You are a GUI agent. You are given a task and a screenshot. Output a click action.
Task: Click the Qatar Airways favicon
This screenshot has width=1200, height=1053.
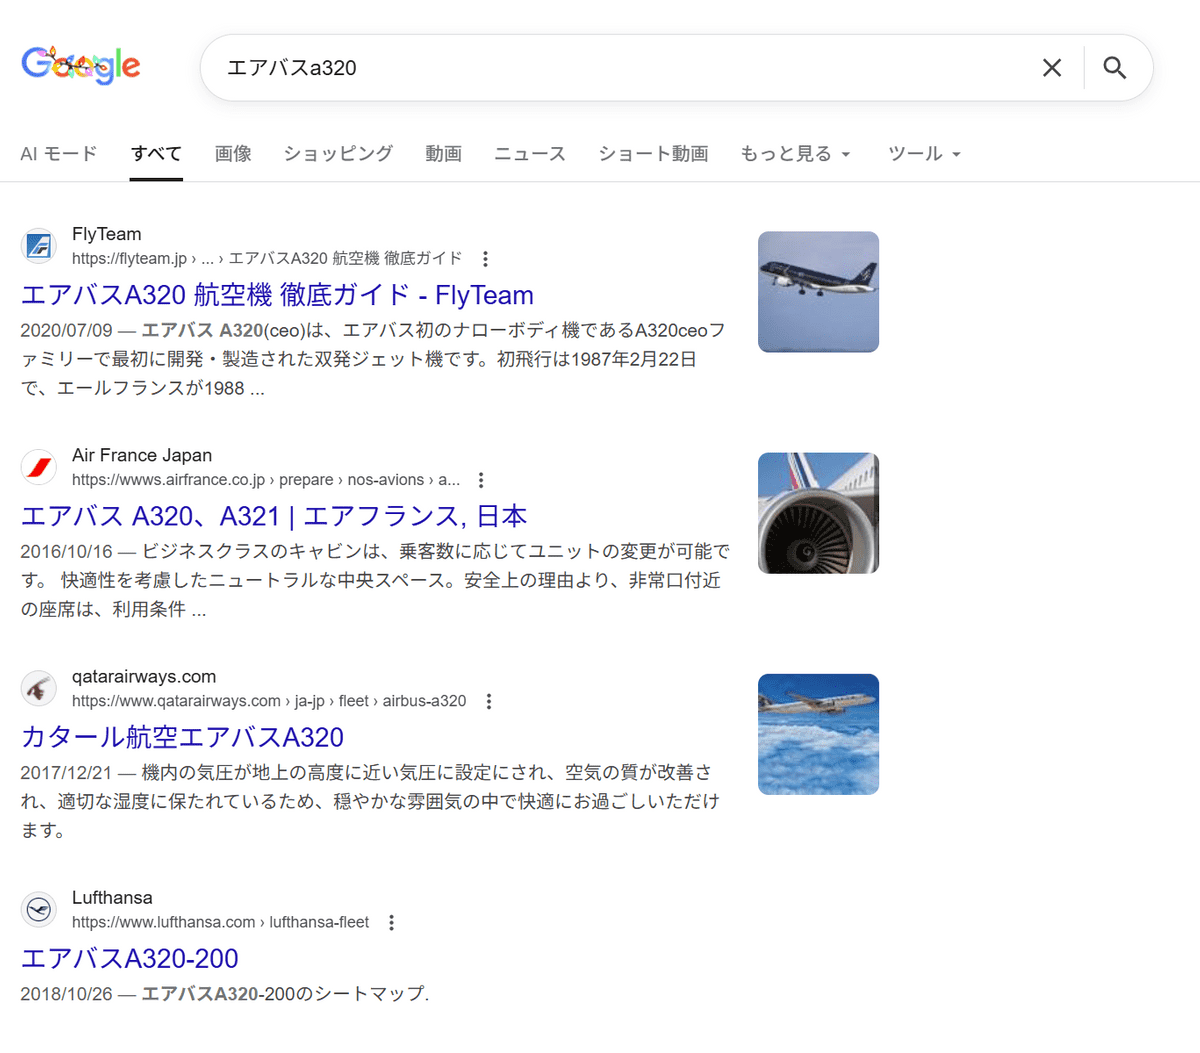(x=39, y=688)
